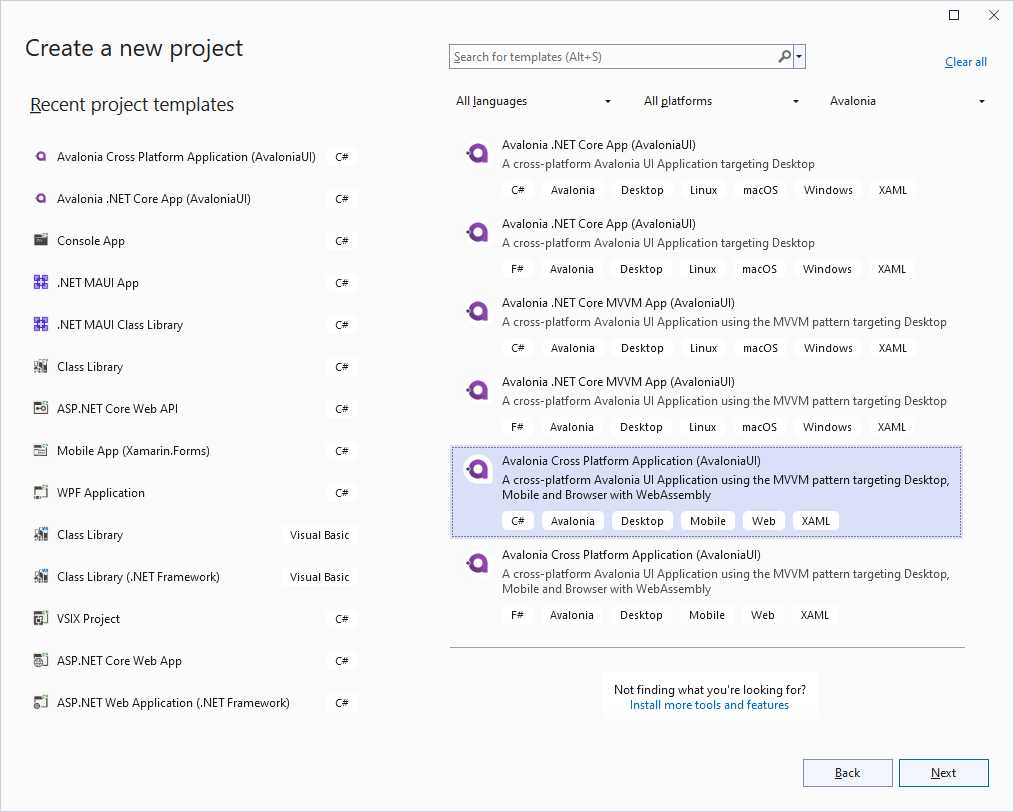Click the search magnifier icon

point(784,56)
